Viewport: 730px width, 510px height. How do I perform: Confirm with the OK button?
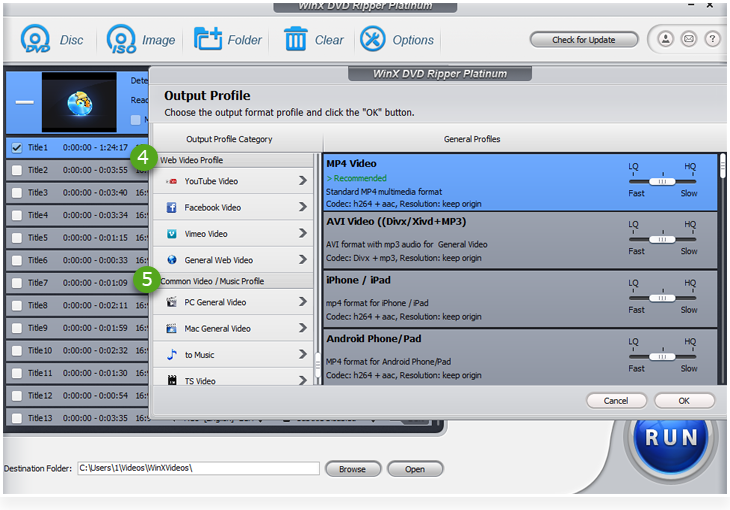click(x=684, y=401)
